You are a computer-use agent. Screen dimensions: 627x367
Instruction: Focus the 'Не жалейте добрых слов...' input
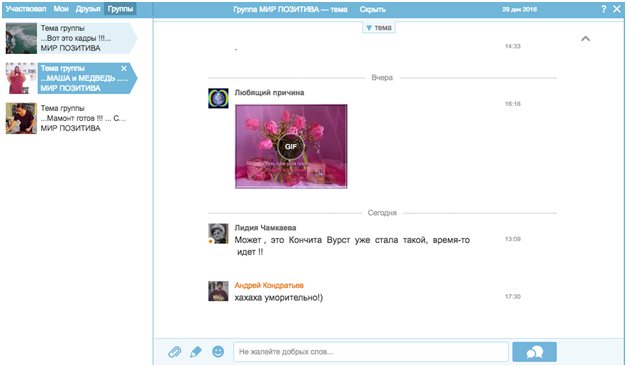(371, 352)
